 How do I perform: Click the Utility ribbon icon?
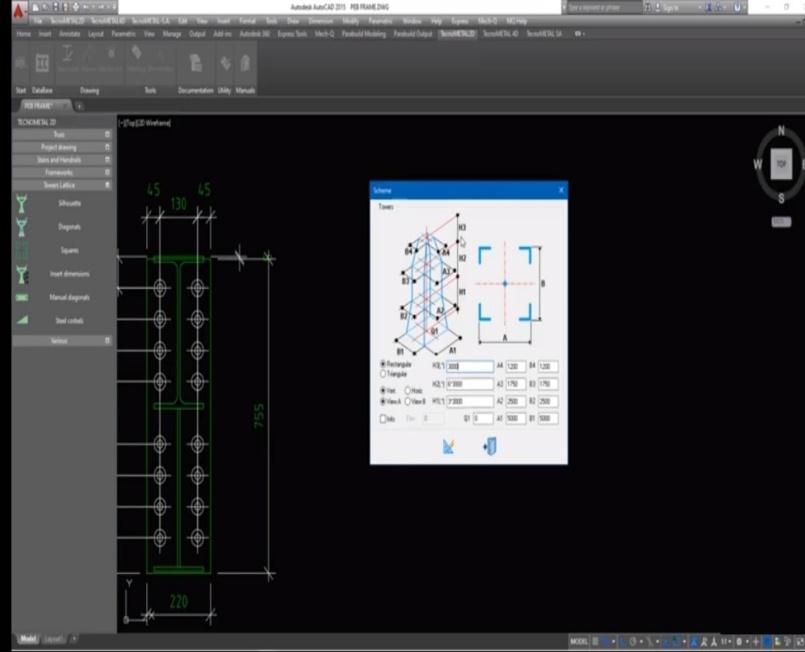(225, 64)
